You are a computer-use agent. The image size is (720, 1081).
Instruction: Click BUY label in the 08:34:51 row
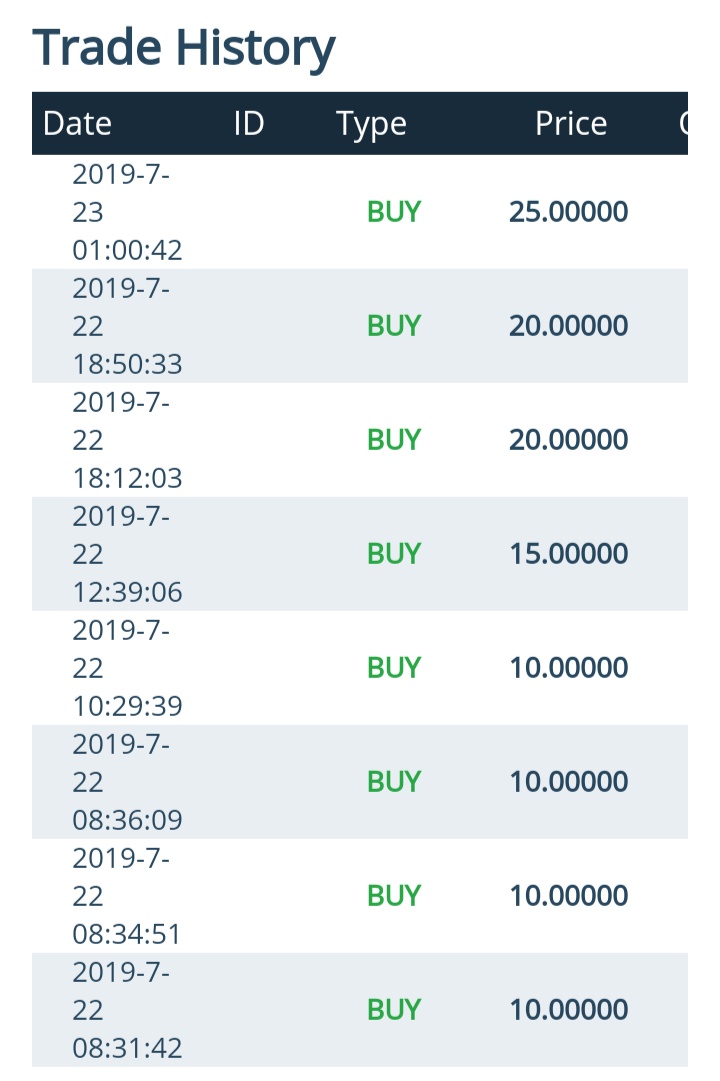click(x=394, y=896)
